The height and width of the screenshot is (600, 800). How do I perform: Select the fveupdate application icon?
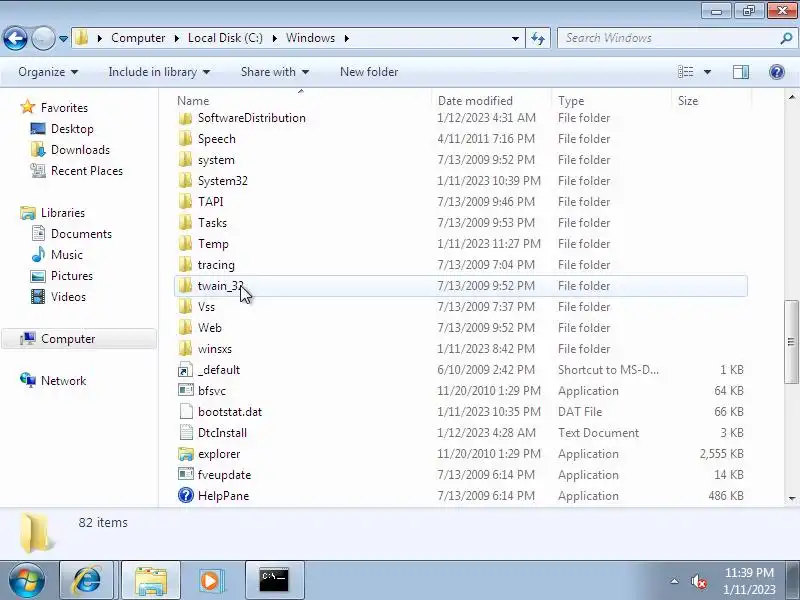(186, 474)
